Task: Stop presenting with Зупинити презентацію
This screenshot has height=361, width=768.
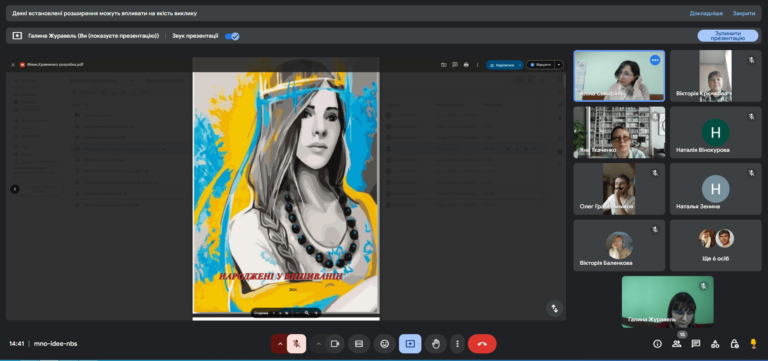Action: pyautogui.click(x=727, y=36)
